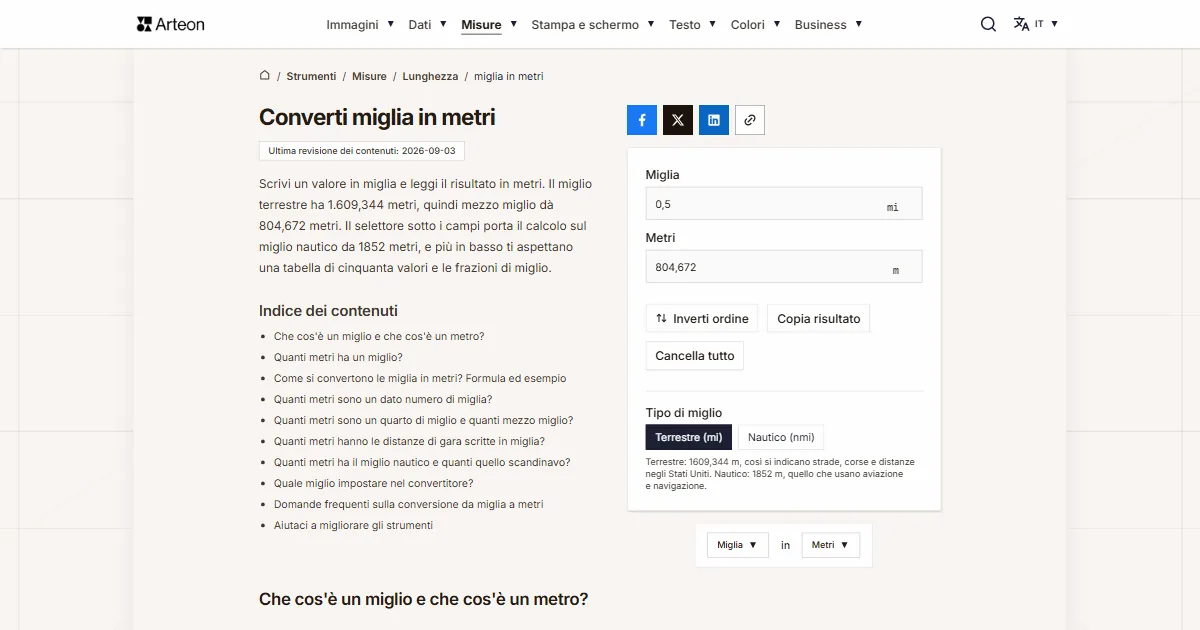Share the page on Facebook
Image resolution: width=1200 pixels, height=630 pixels.
coord(642,120)
